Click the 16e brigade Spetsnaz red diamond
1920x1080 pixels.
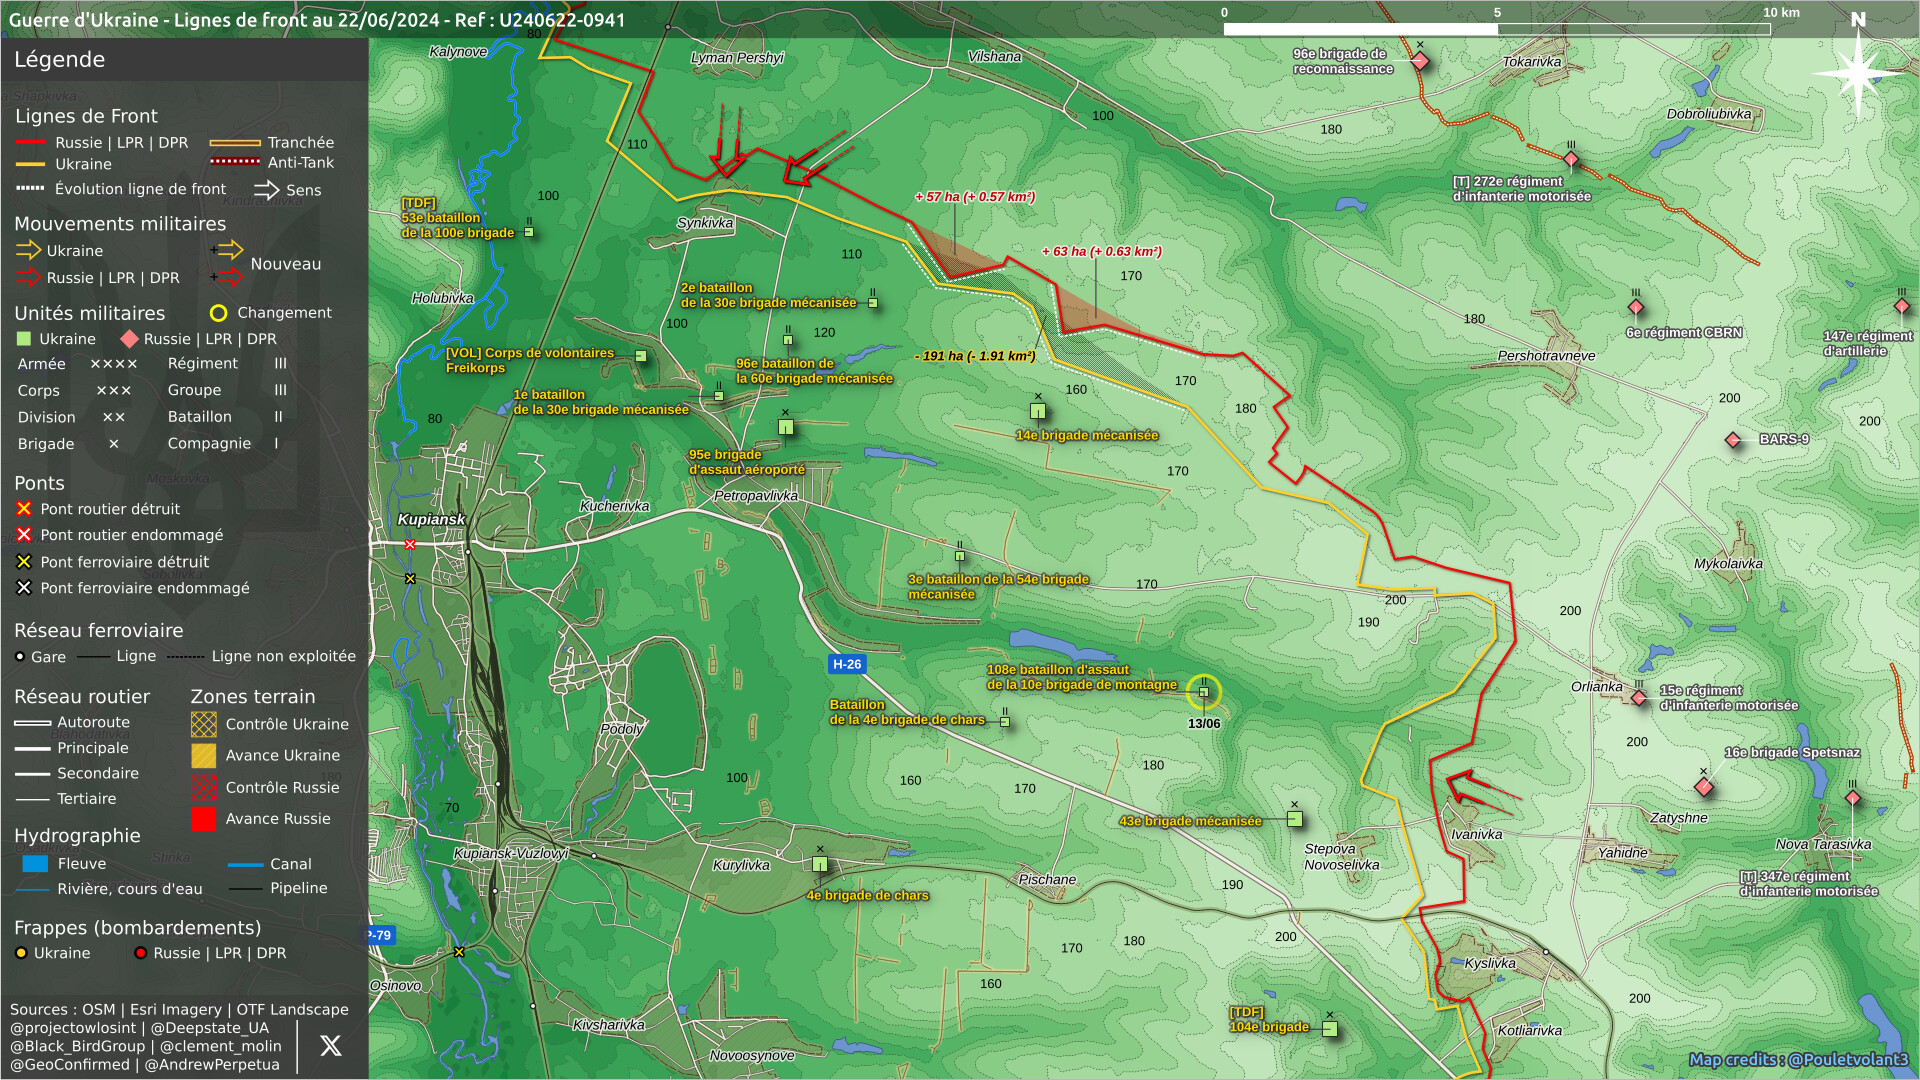click(x=1704, y=787)
